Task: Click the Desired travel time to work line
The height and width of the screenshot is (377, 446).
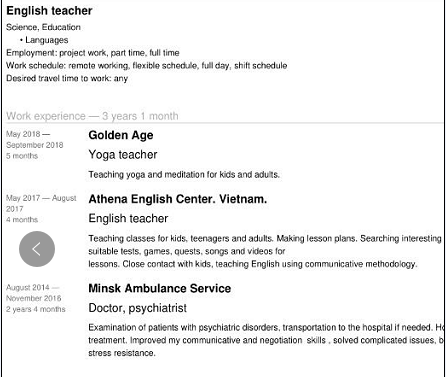Action: click(x=67, y=78)
